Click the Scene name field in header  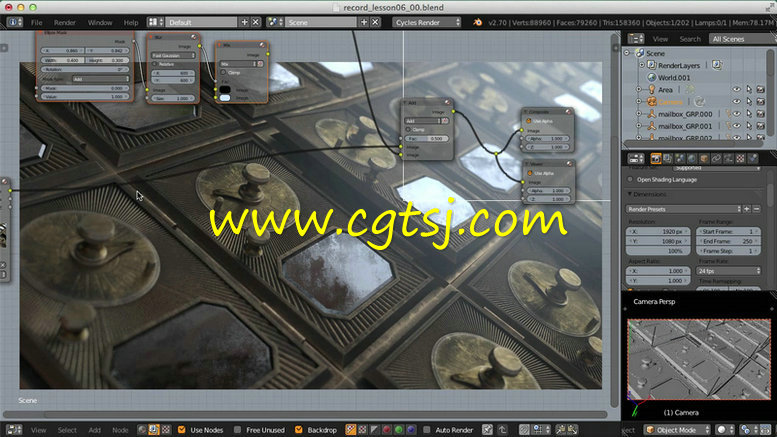tap(321, 22)
